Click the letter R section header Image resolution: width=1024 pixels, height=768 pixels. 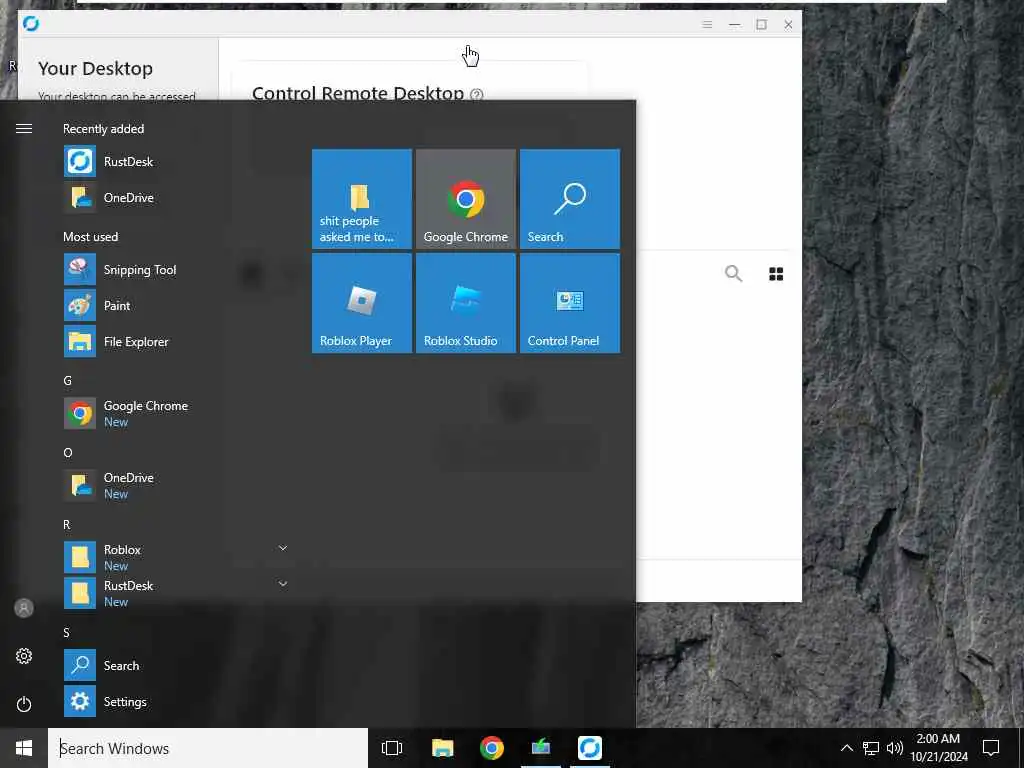[x=67, y=524]
